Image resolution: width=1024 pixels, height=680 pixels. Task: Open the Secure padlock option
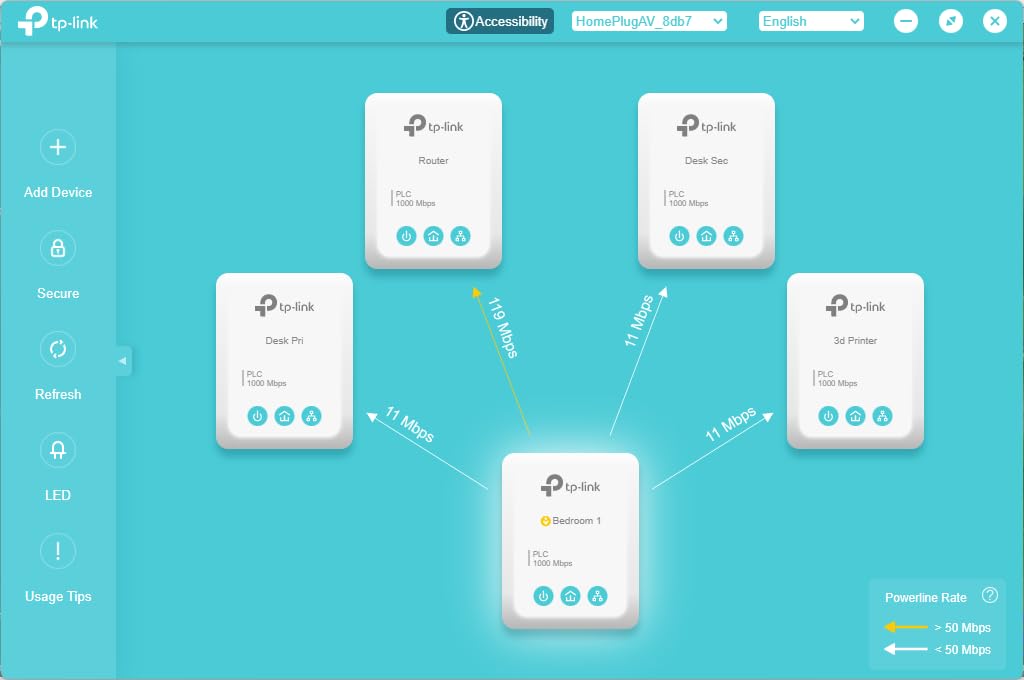(x=58, y=248)
